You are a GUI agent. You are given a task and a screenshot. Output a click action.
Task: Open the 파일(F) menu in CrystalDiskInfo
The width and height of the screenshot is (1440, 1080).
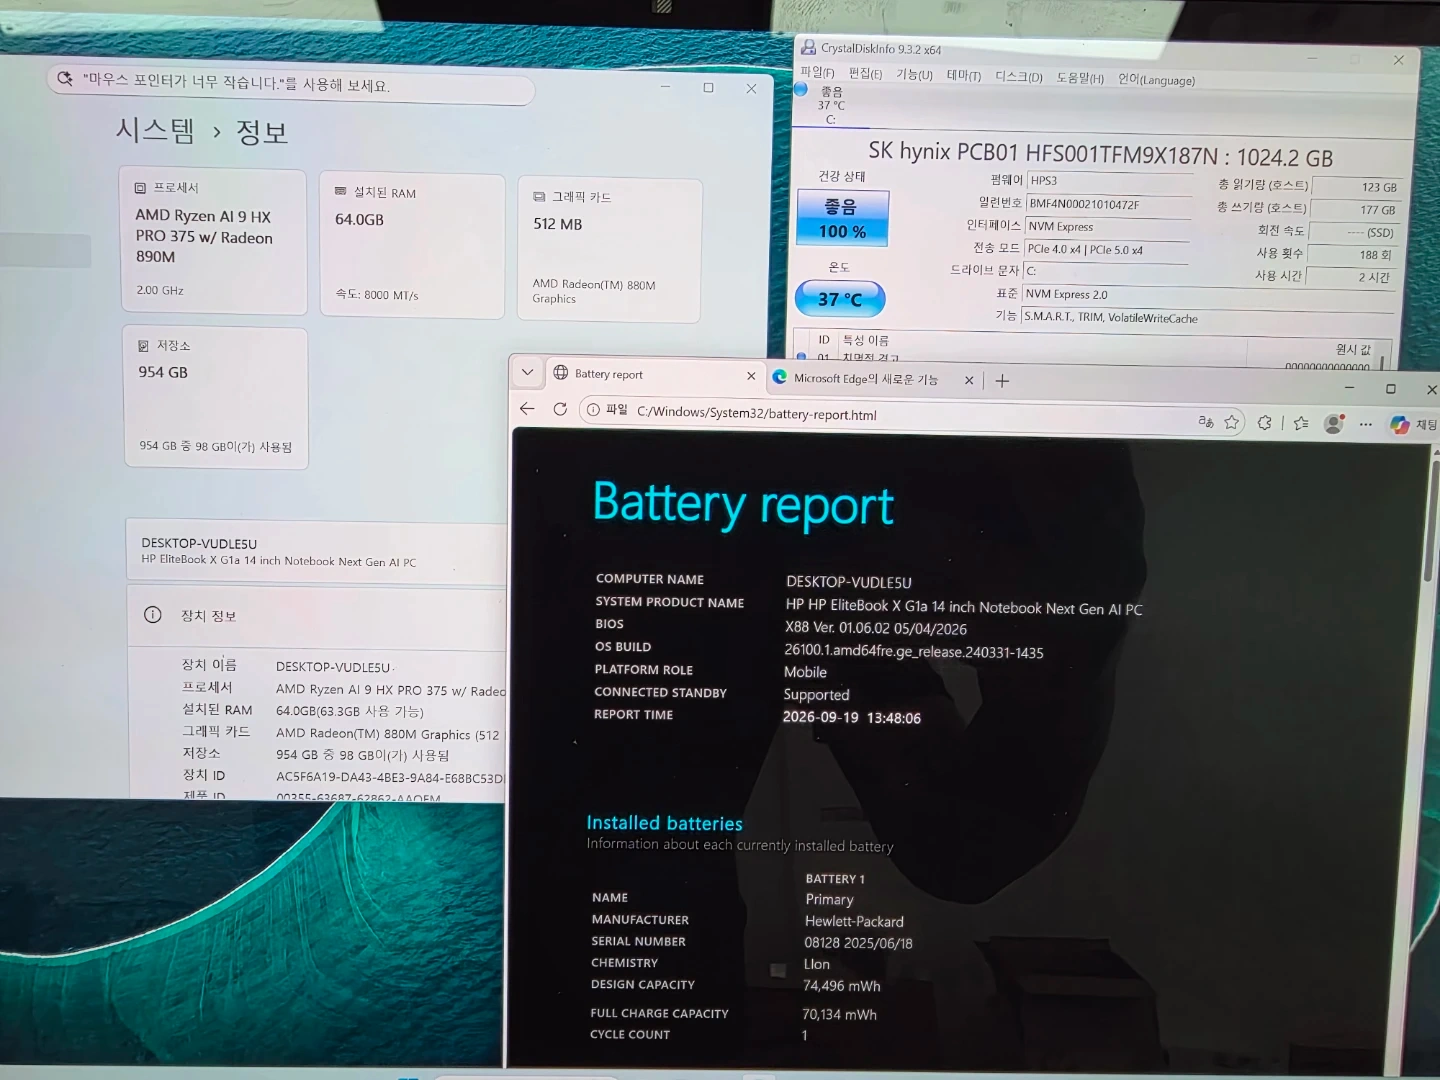pyautogui.click(x=817, y=72)
